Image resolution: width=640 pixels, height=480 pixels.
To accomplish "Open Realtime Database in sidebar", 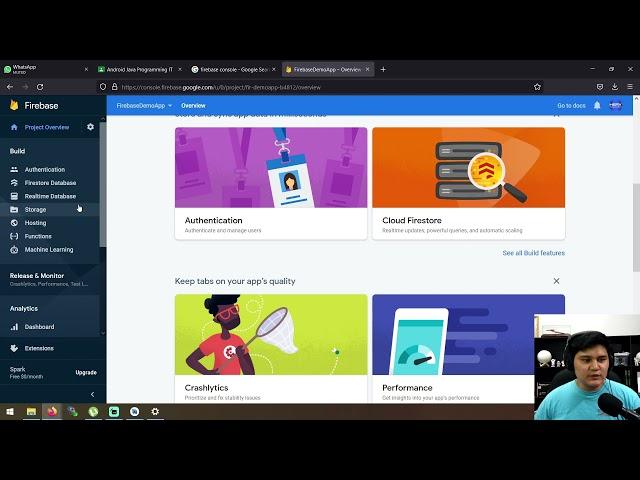I will point(50,196).
